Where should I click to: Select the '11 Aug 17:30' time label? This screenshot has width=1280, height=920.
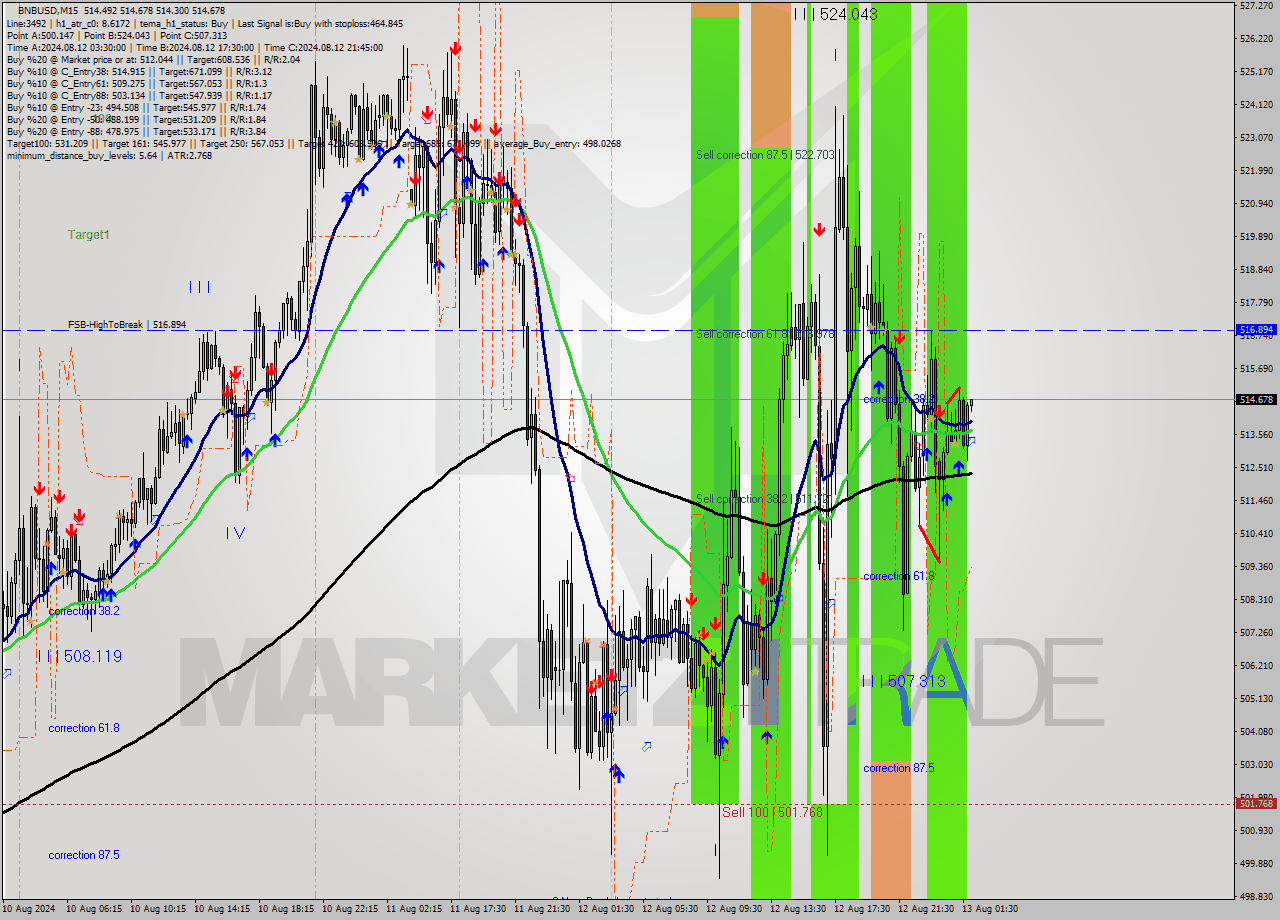[x=478, y=909]
